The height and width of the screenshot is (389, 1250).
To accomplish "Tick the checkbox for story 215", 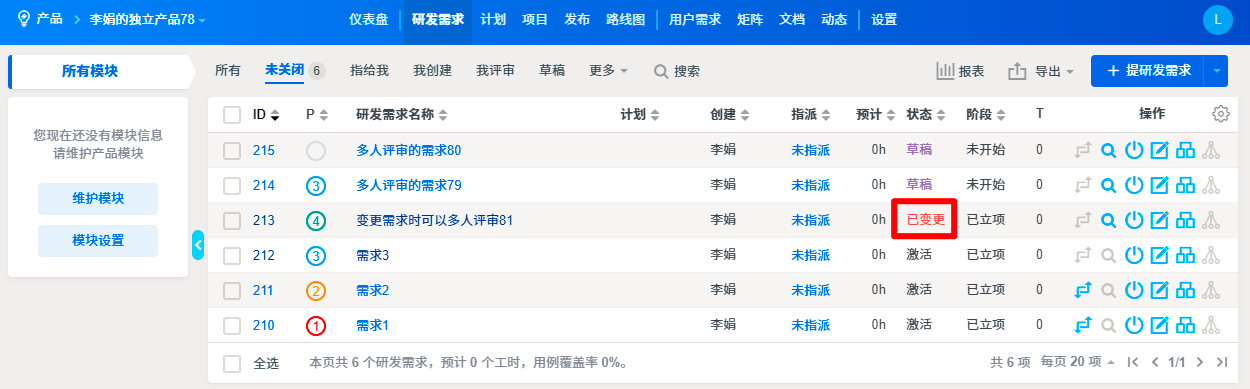I will pos(232,150).
